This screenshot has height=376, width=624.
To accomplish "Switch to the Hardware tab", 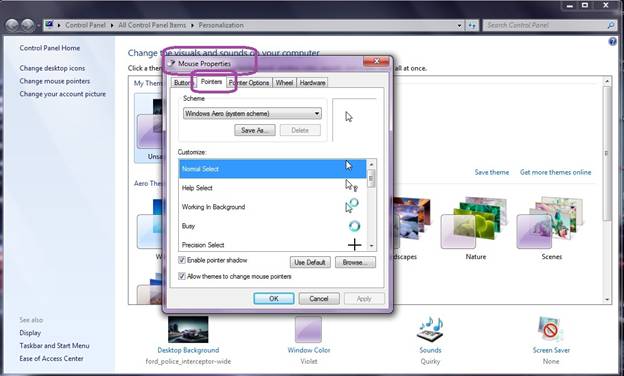I will pos(312,82).
